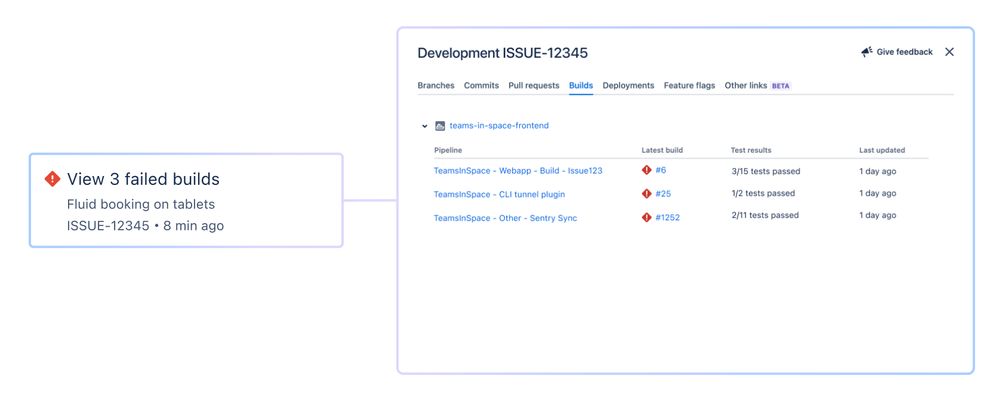
Task: Open the Other links beta tab
Action: pos(758,85)
